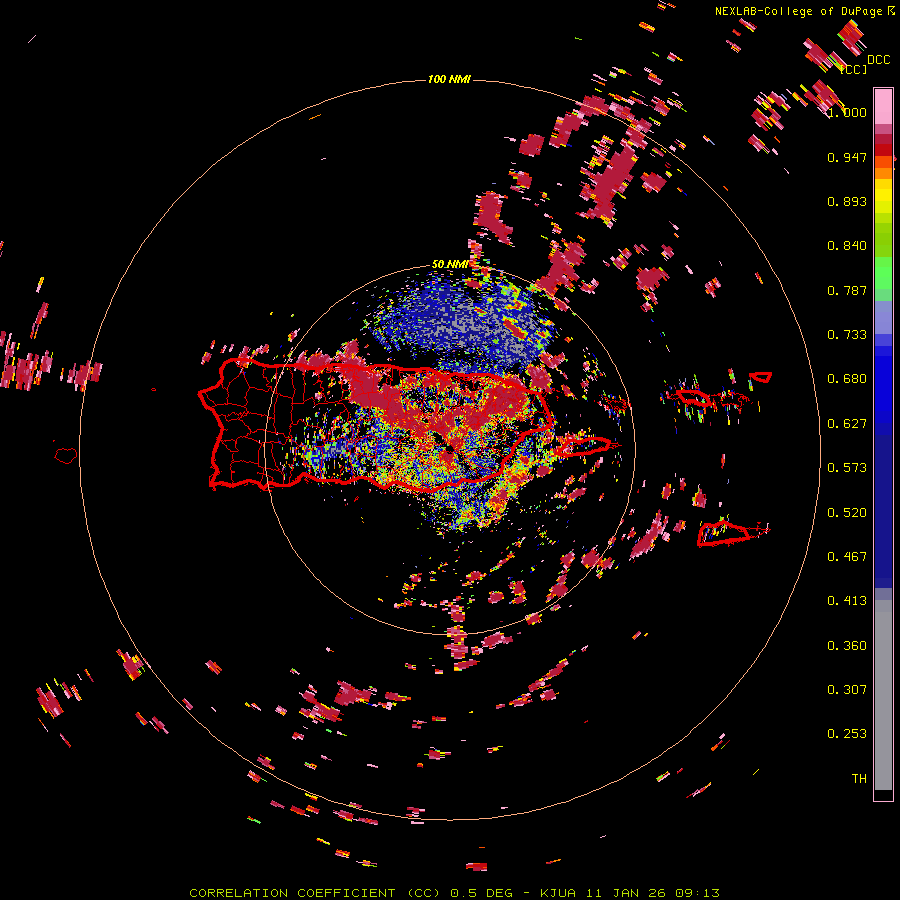This screenshot has width=900, height=900.
Task: Select the 0.893 color scale value
Action: coord(847,201)
